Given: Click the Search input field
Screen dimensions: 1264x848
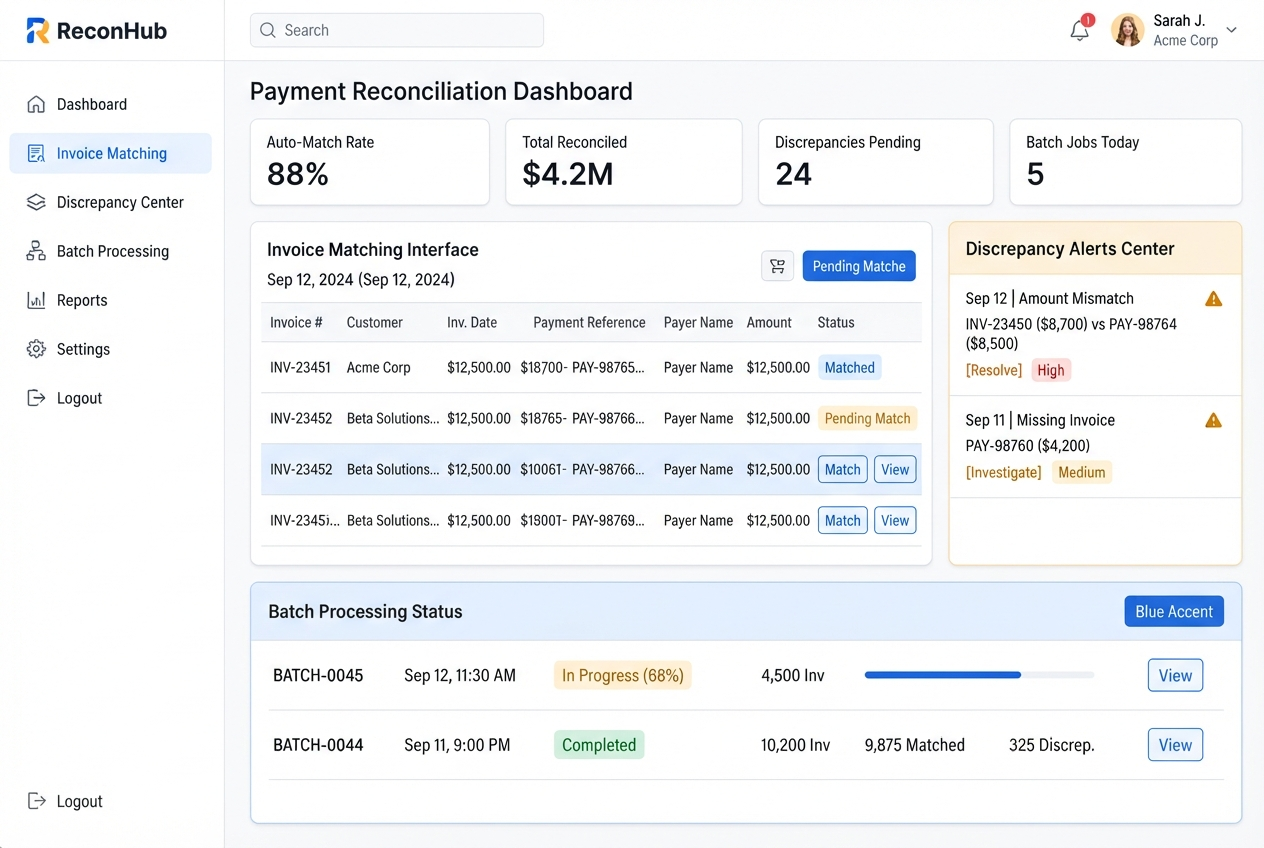Looking at the screenshot, I should pos(397,30).
